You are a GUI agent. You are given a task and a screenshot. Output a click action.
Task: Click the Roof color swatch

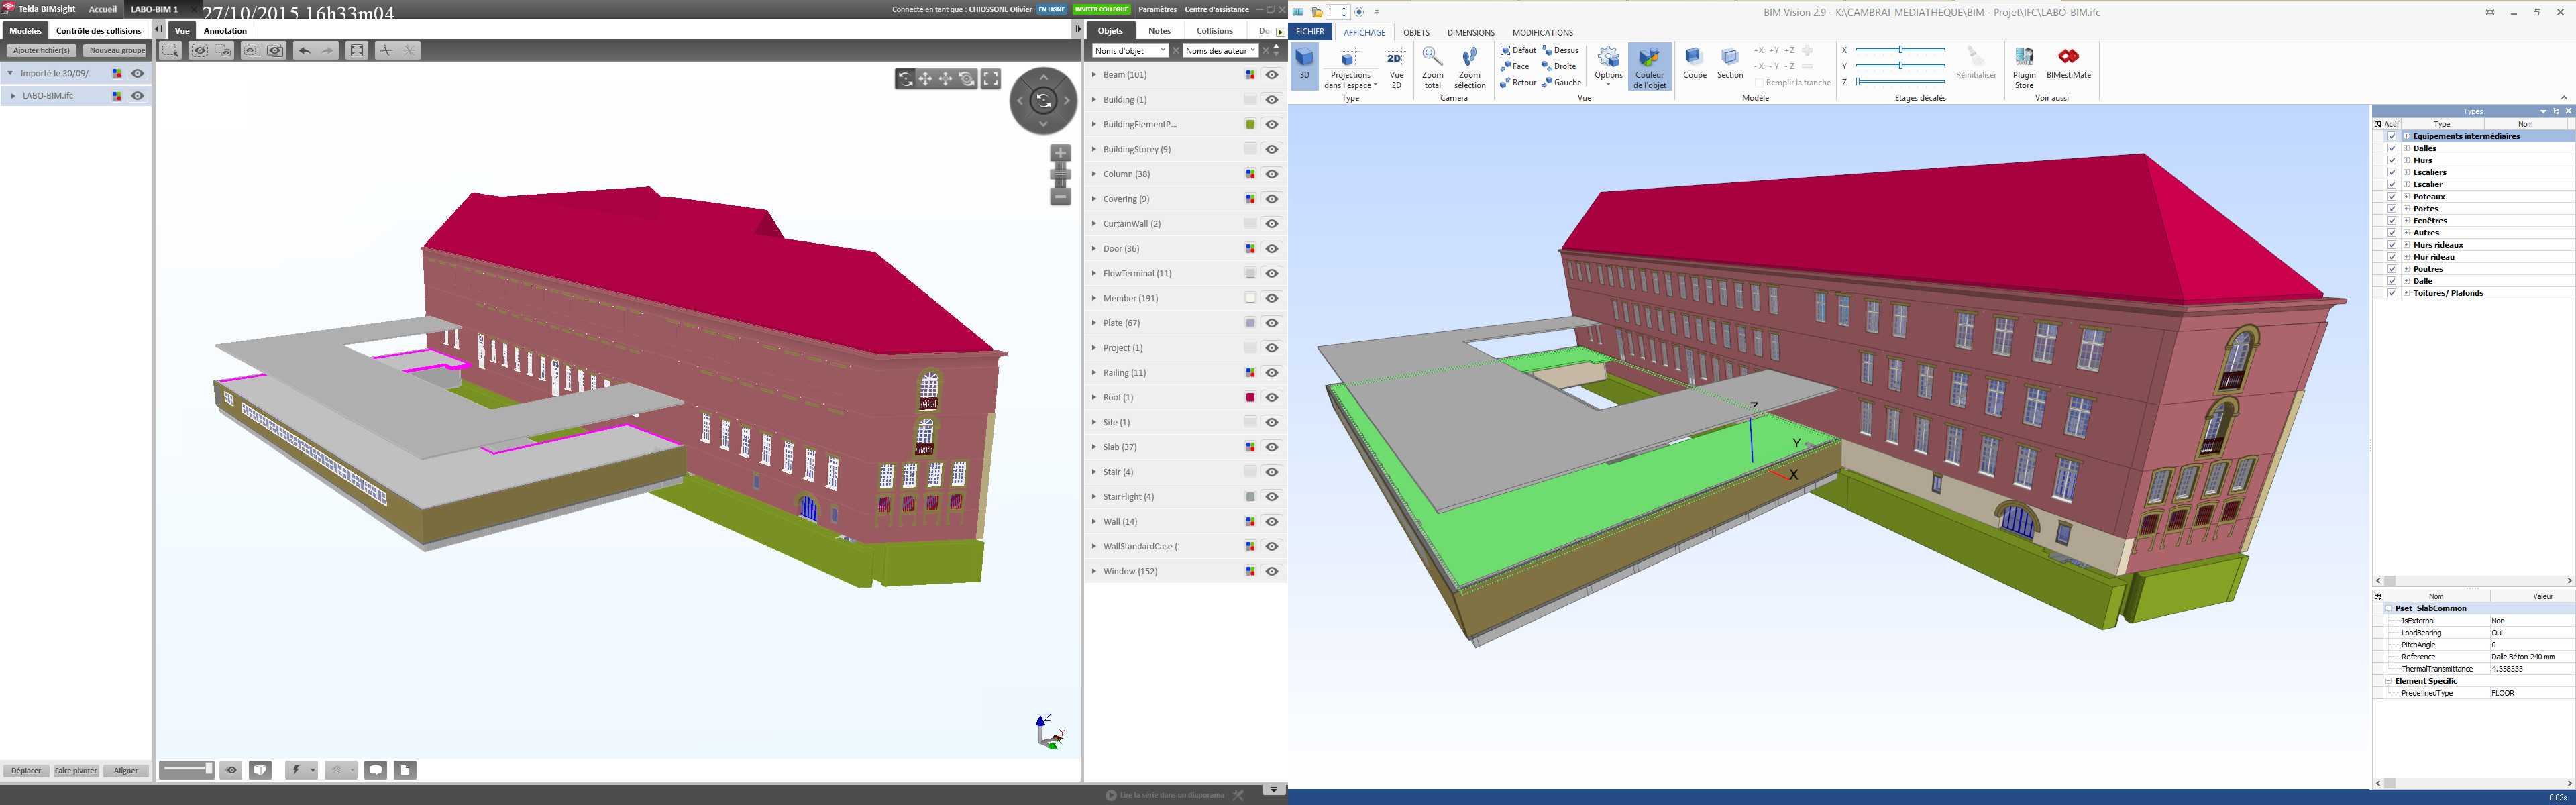point(1250,398)
